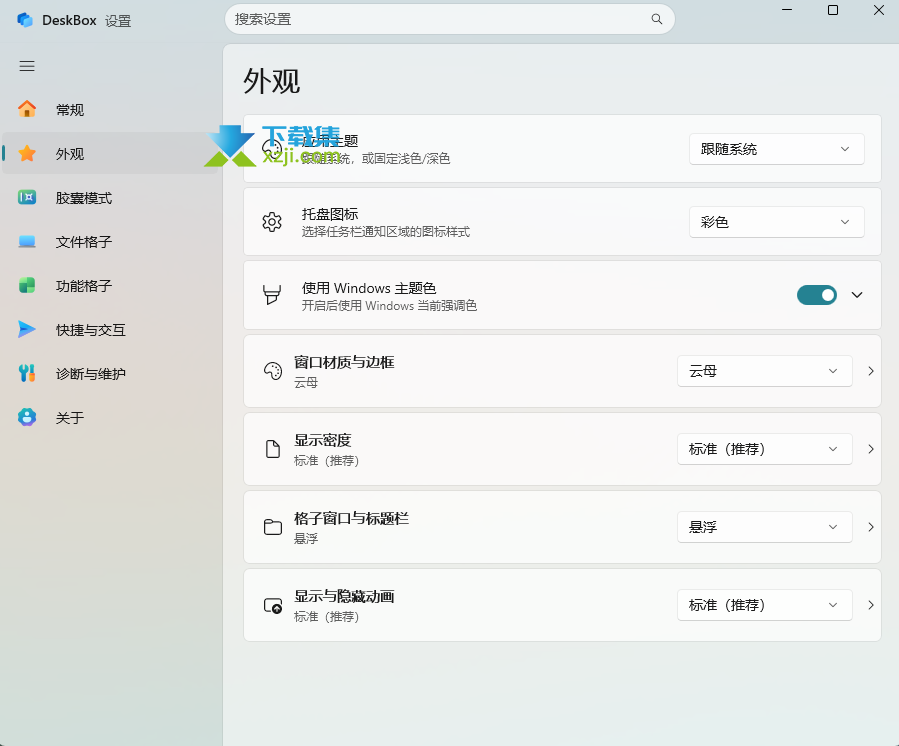Click the 选择任务栏通知区域的图标样式 description
The width and height of the screenshot is (899, 746).
coord(386,232)
